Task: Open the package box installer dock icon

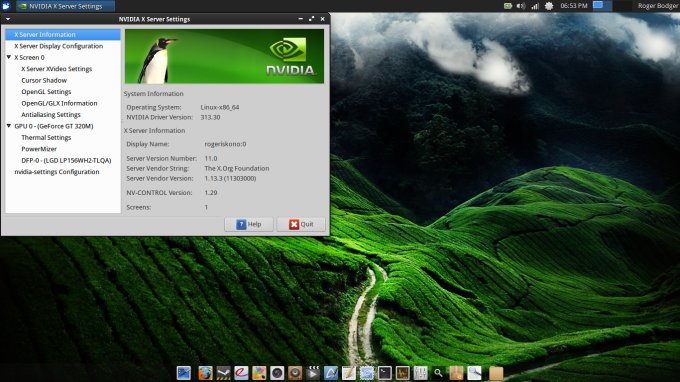Action: point(456,372)
